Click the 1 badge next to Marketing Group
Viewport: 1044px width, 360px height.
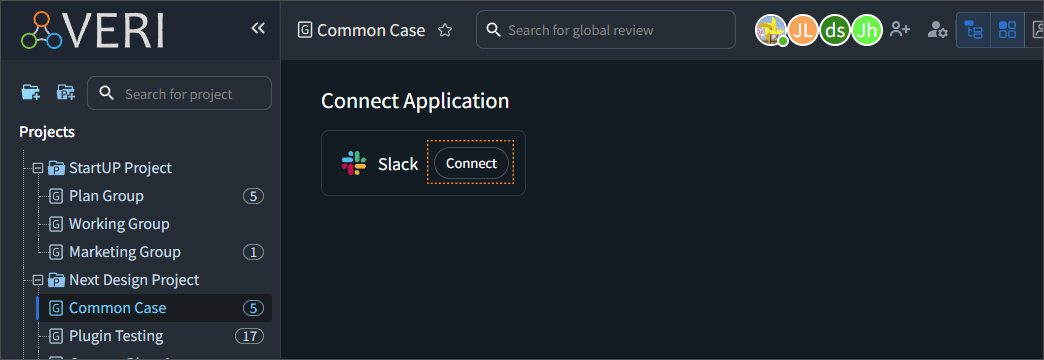(x=253, y=252)
